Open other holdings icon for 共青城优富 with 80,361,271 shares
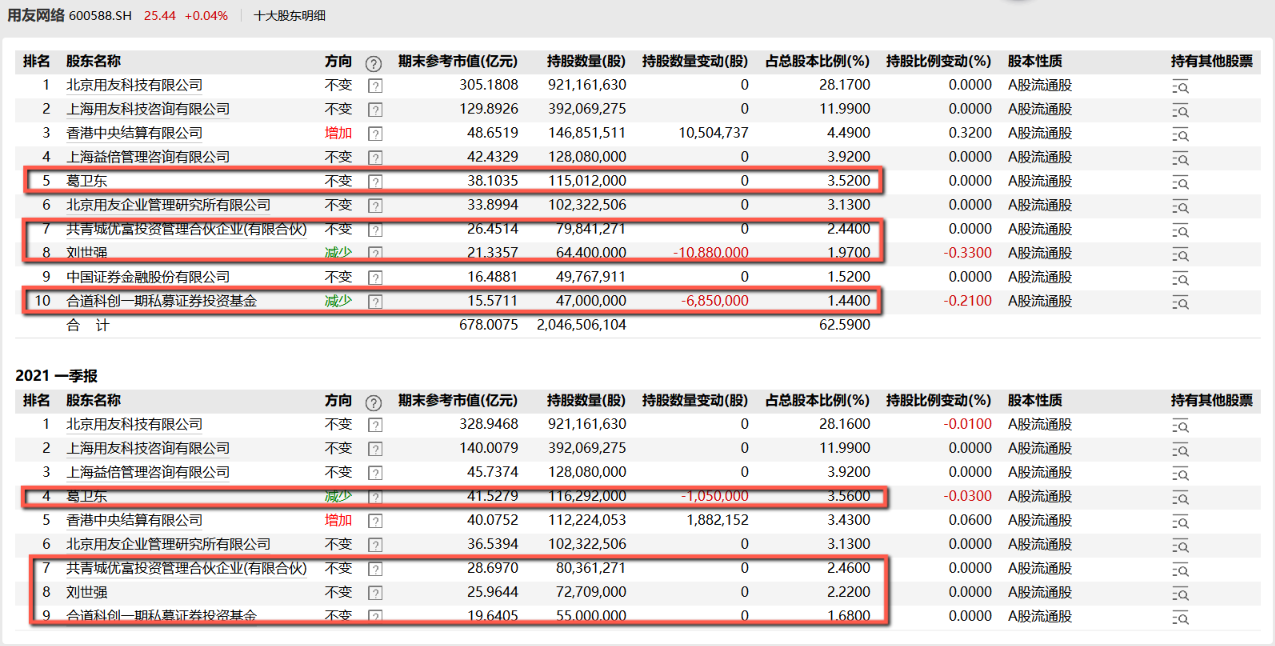1275x646 pixels. 1180,569
